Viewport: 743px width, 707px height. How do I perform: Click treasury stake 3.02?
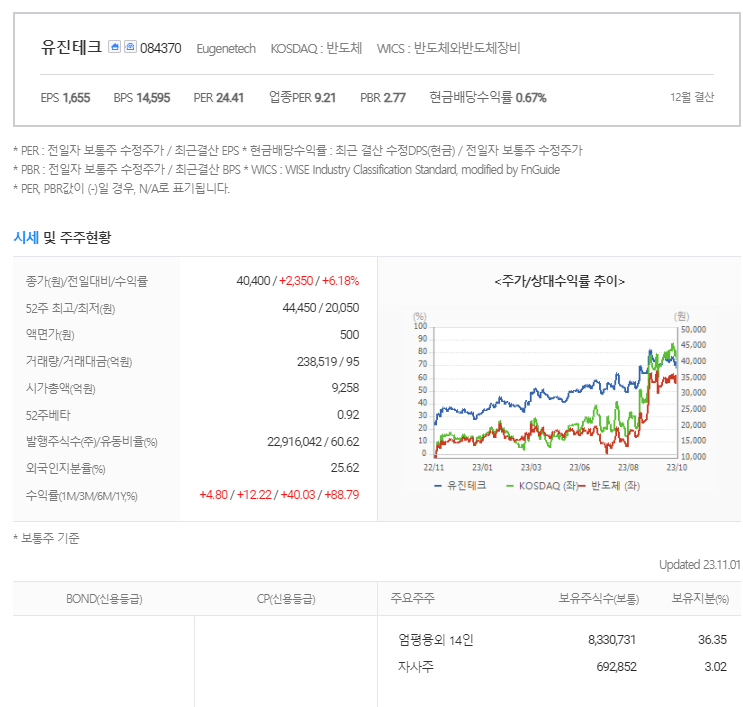[716, 667]
